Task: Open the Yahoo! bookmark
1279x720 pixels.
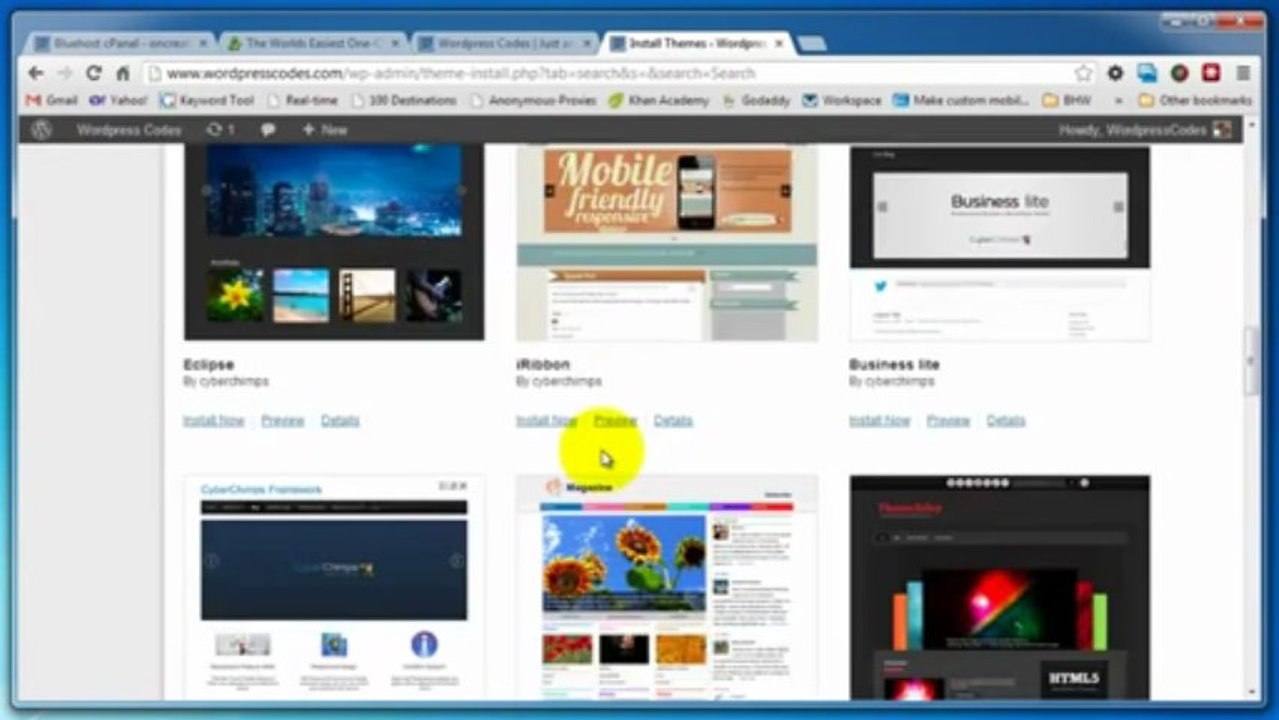Action: pos(118,100)
